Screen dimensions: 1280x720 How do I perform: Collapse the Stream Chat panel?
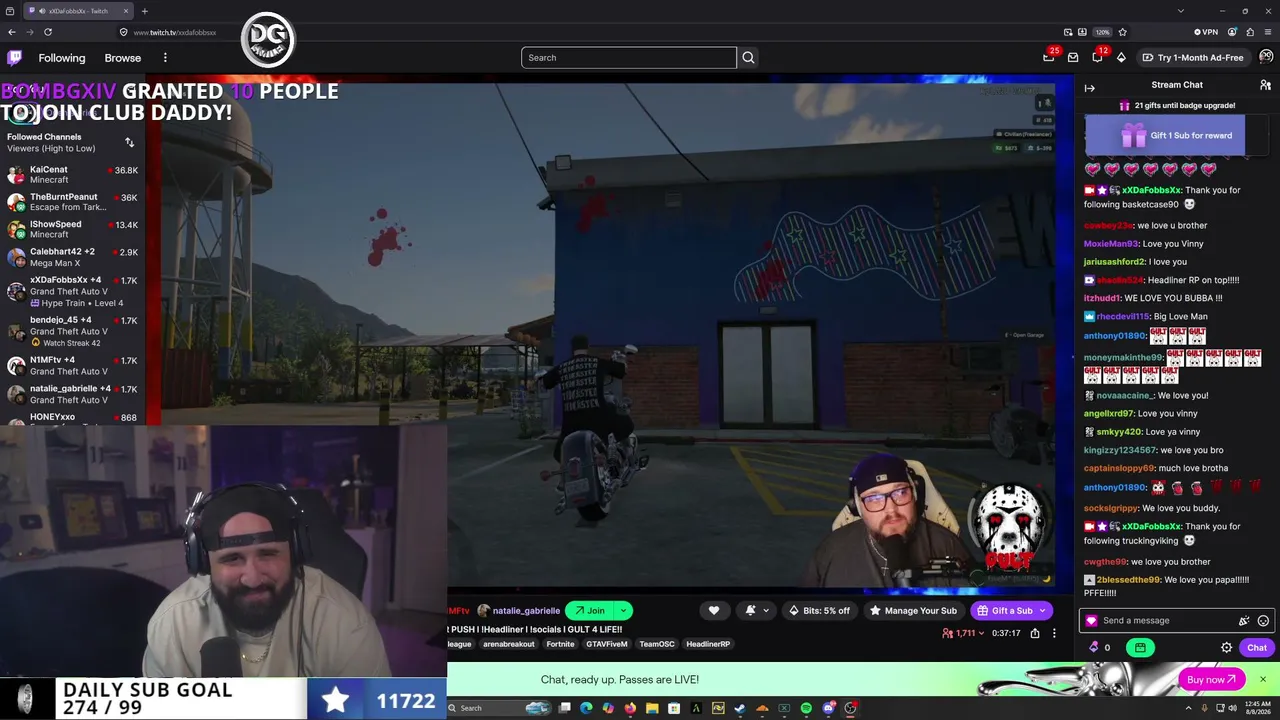click(1090, 88)
